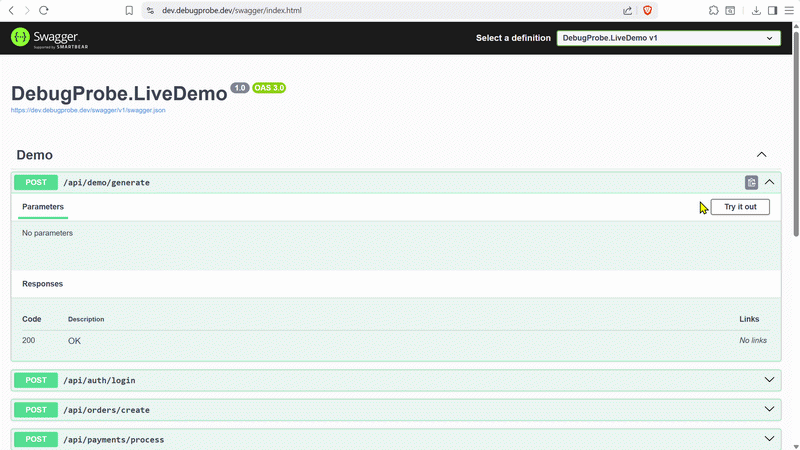
Task: Click the 200 response code
Action: click(29, 340)
